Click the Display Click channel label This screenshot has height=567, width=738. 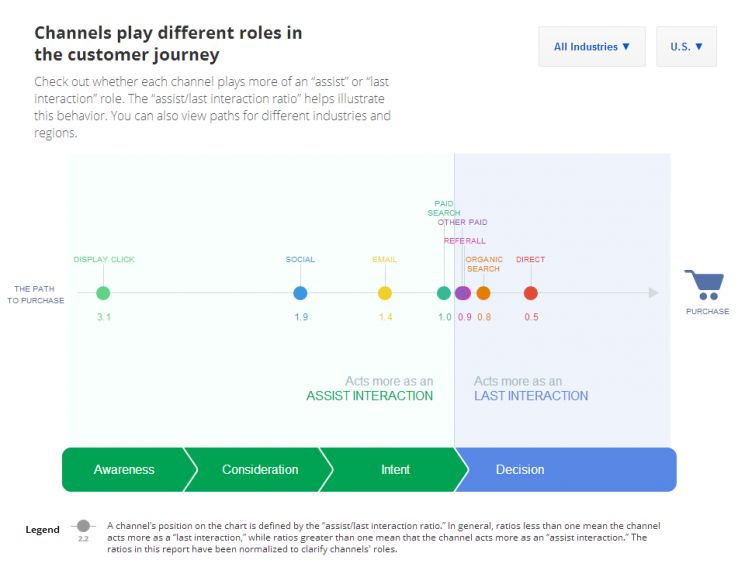104,260
